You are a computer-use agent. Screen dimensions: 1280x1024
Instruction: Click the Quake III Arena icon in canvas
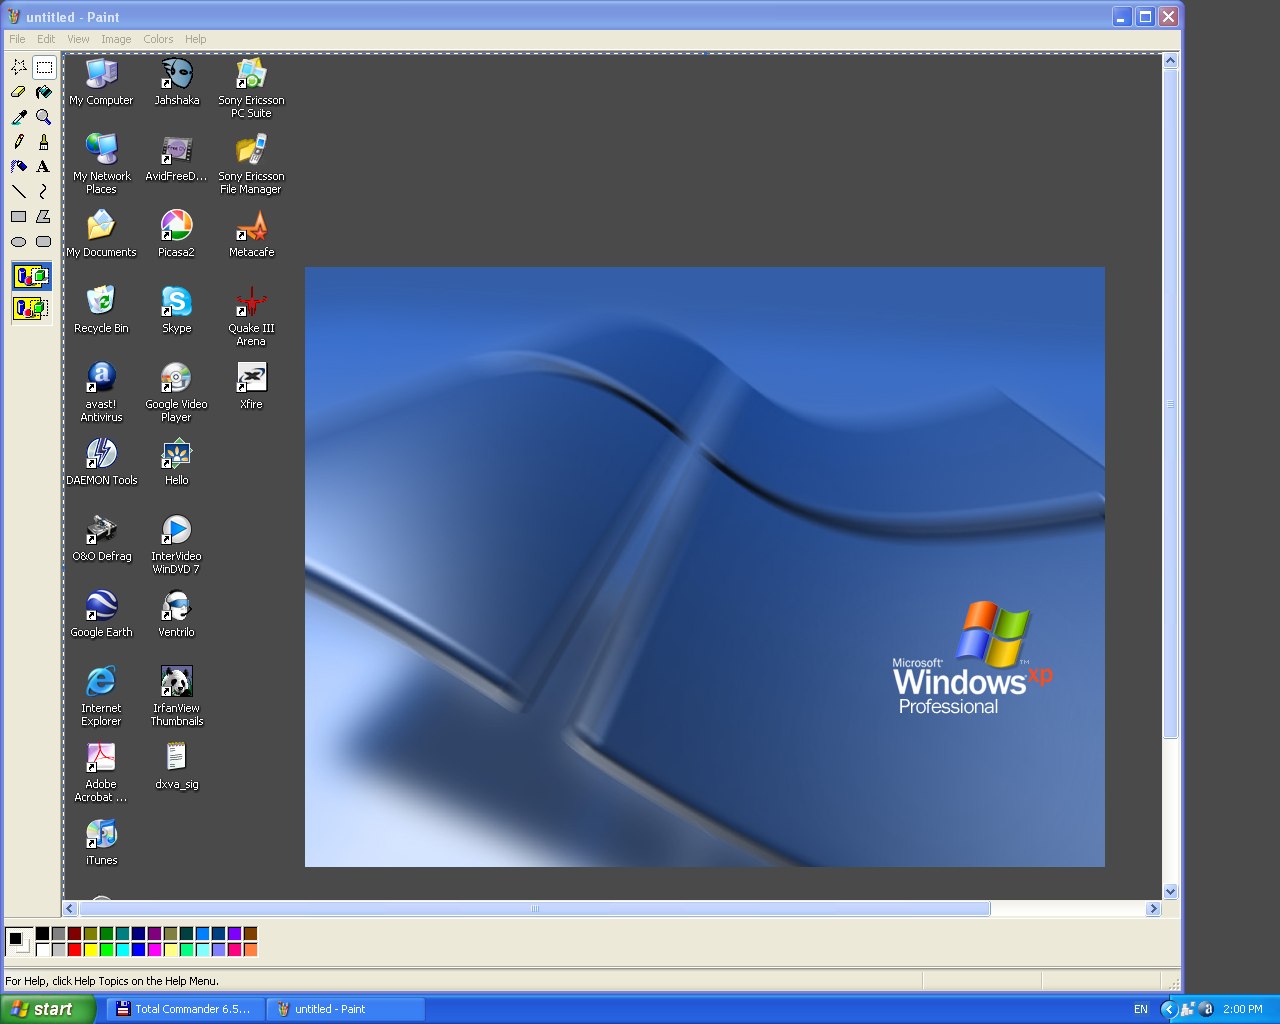[x=251, y=315]
